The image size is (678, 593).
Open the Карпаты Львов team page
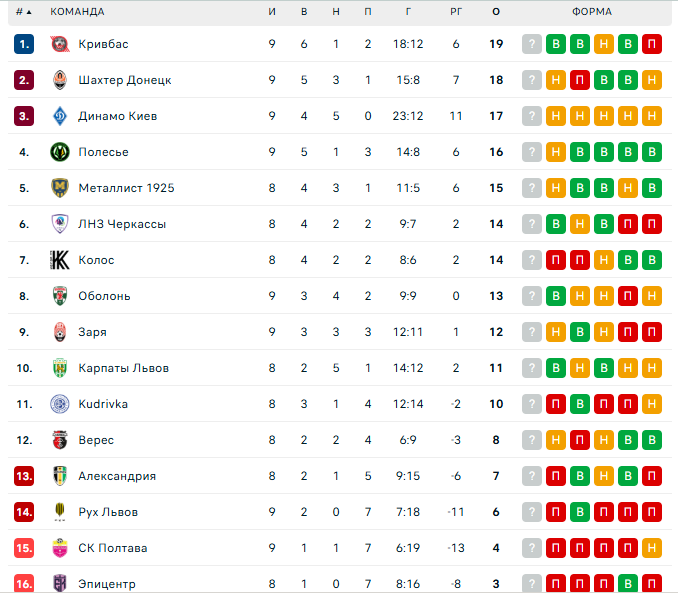point(123,368)
